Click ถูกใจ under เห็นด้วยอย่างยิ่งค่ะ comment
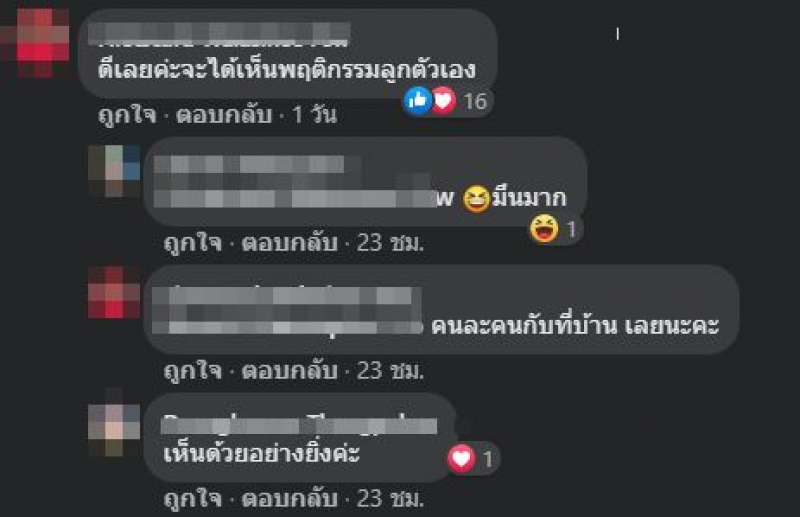This screenshot has width=800, height=517. tap(193, 499)
